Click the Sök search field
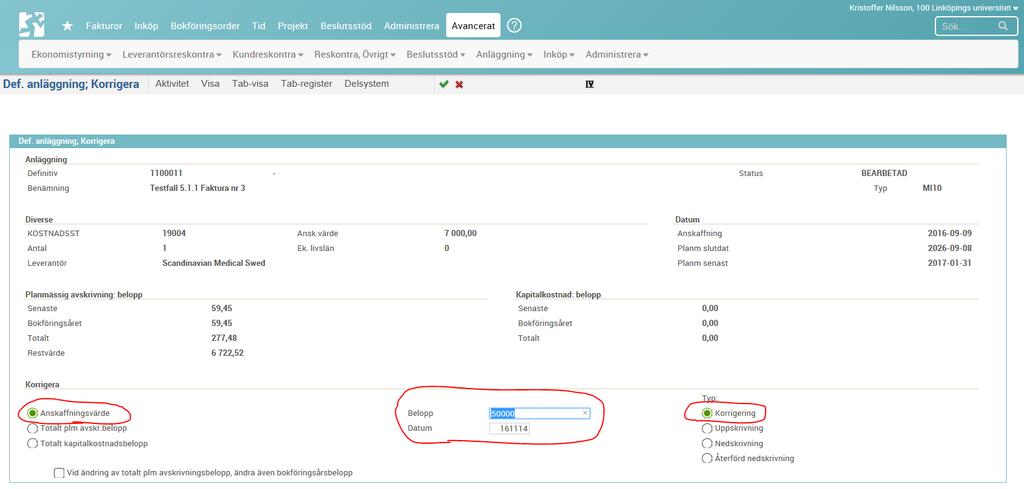The width and height of the screenshot is (1024, 489). 976,26
